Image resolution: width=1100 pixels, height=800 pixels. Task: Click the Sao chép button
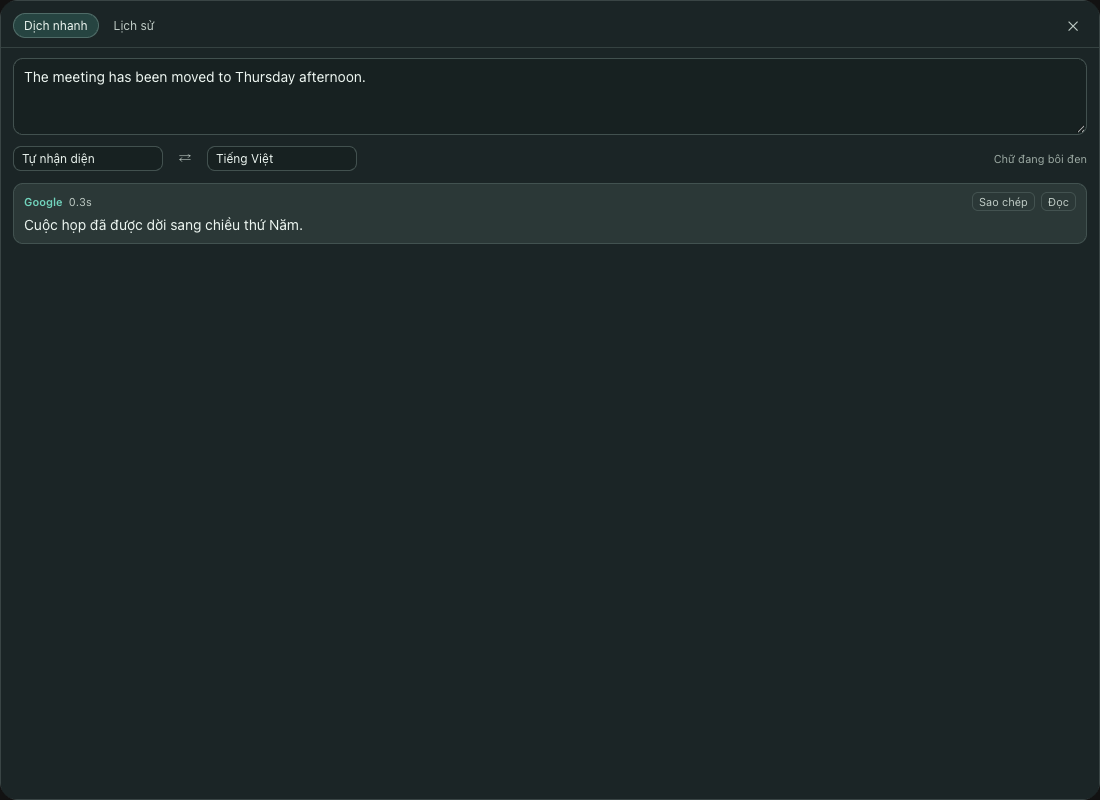pyautogui.click(x=1003, y=202)
